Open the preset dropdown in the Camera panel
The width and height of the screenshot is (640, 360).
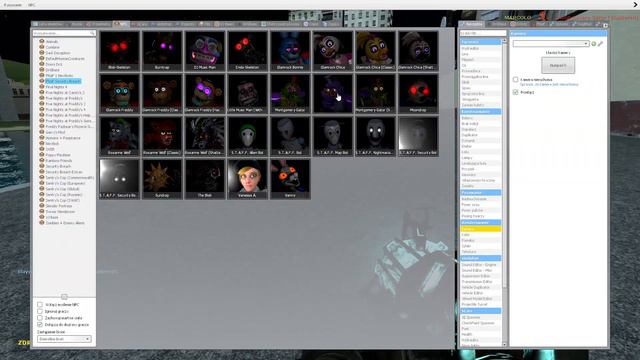coord(551,43)
